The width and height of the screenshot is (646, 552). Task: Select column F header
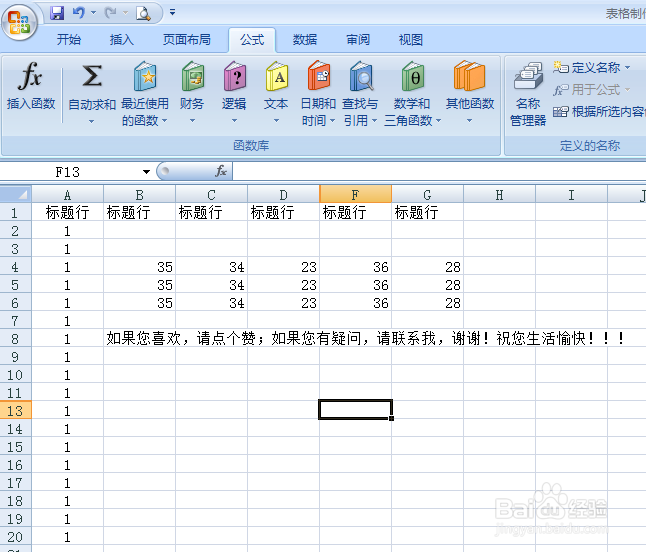click(x=355, y=194)
